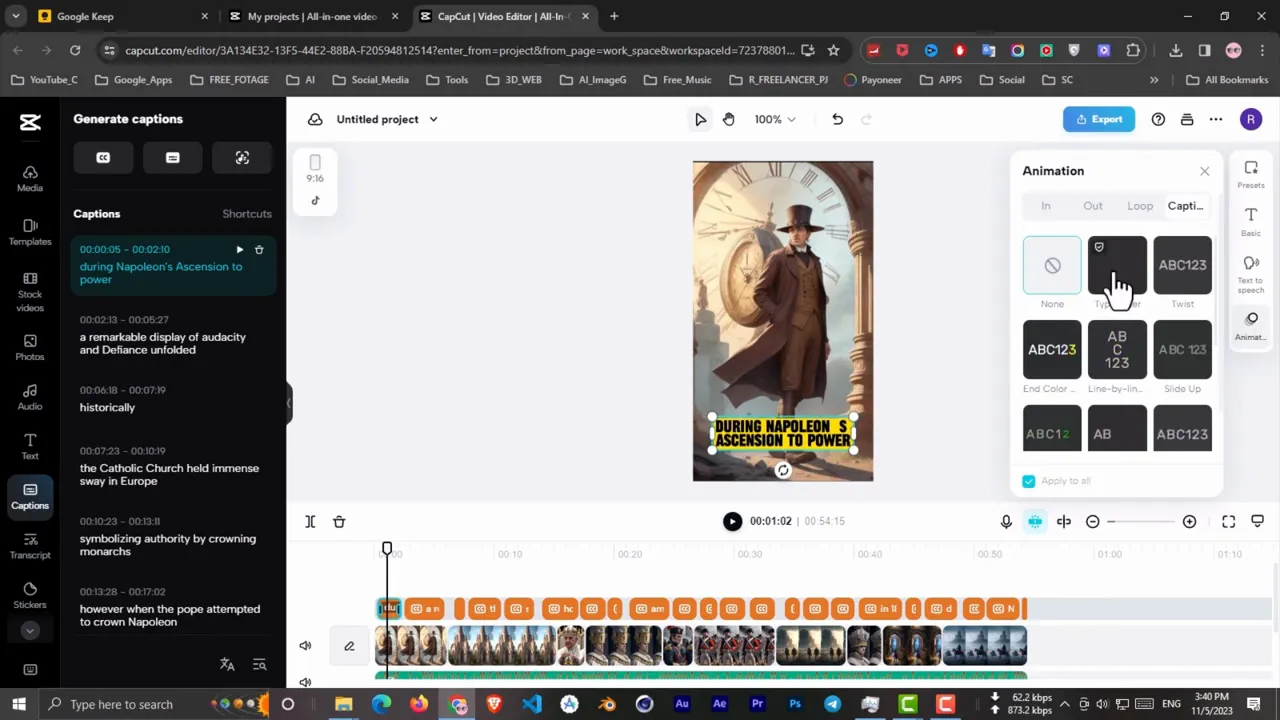
Task: Click the translate captions icon
Action: pyautogui.click(x=227, y=665)
